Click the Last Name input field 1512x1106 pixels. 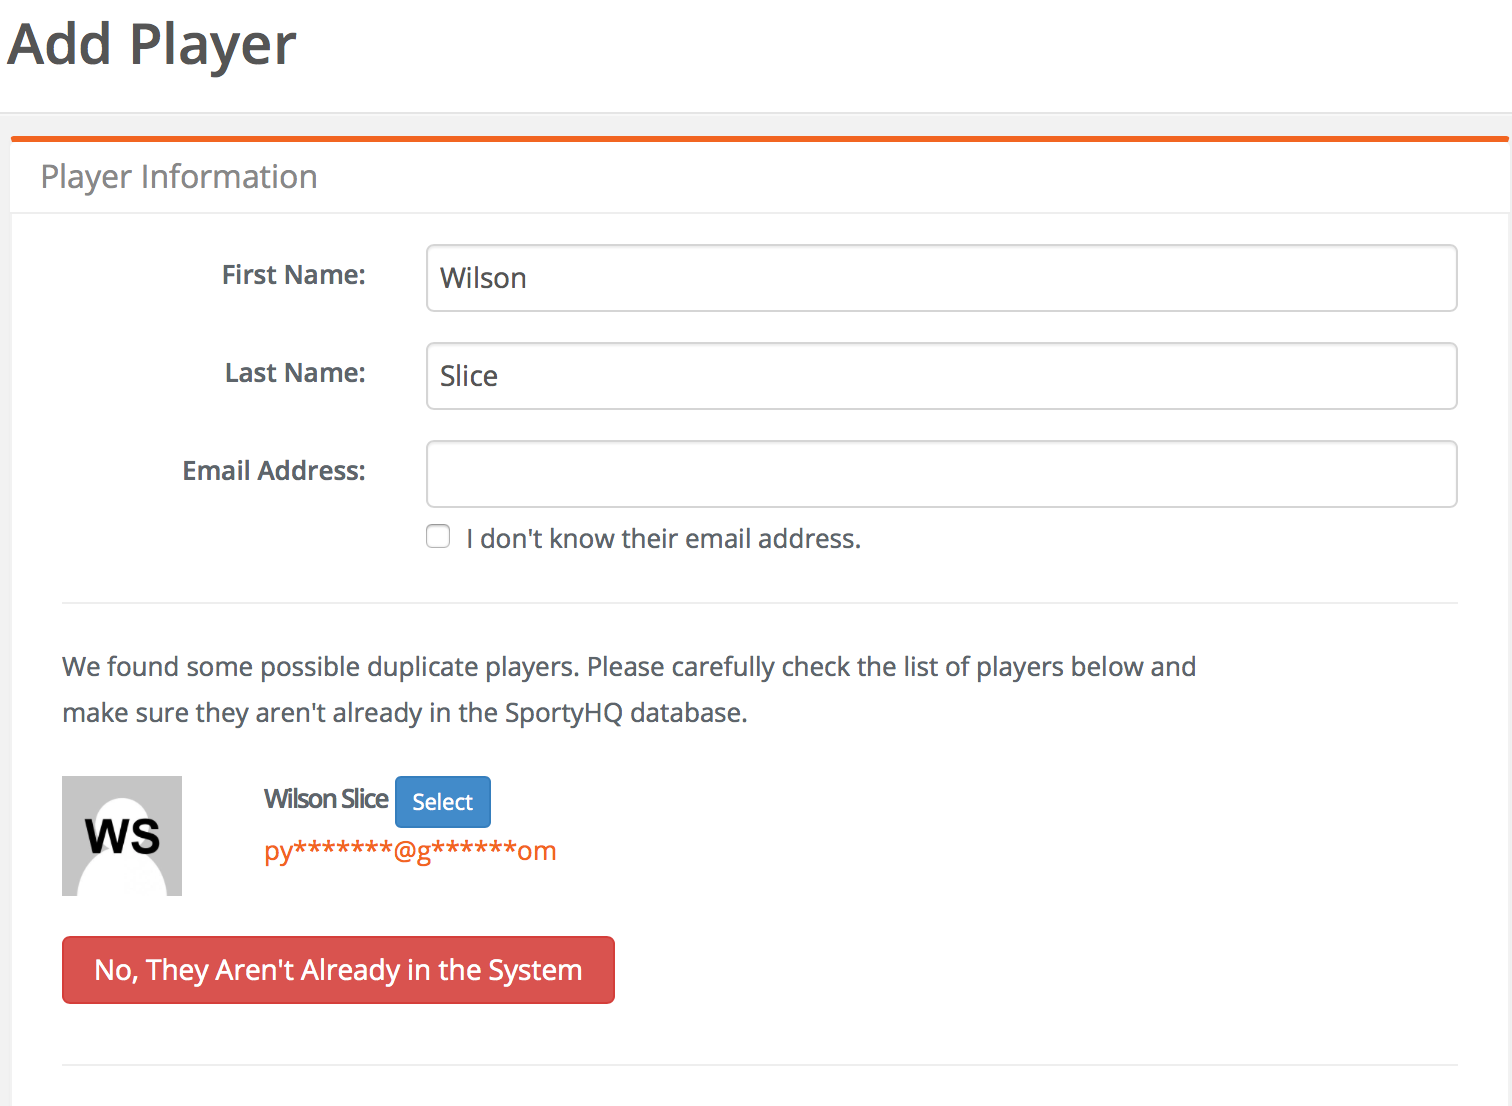click(x=941, y=376)
